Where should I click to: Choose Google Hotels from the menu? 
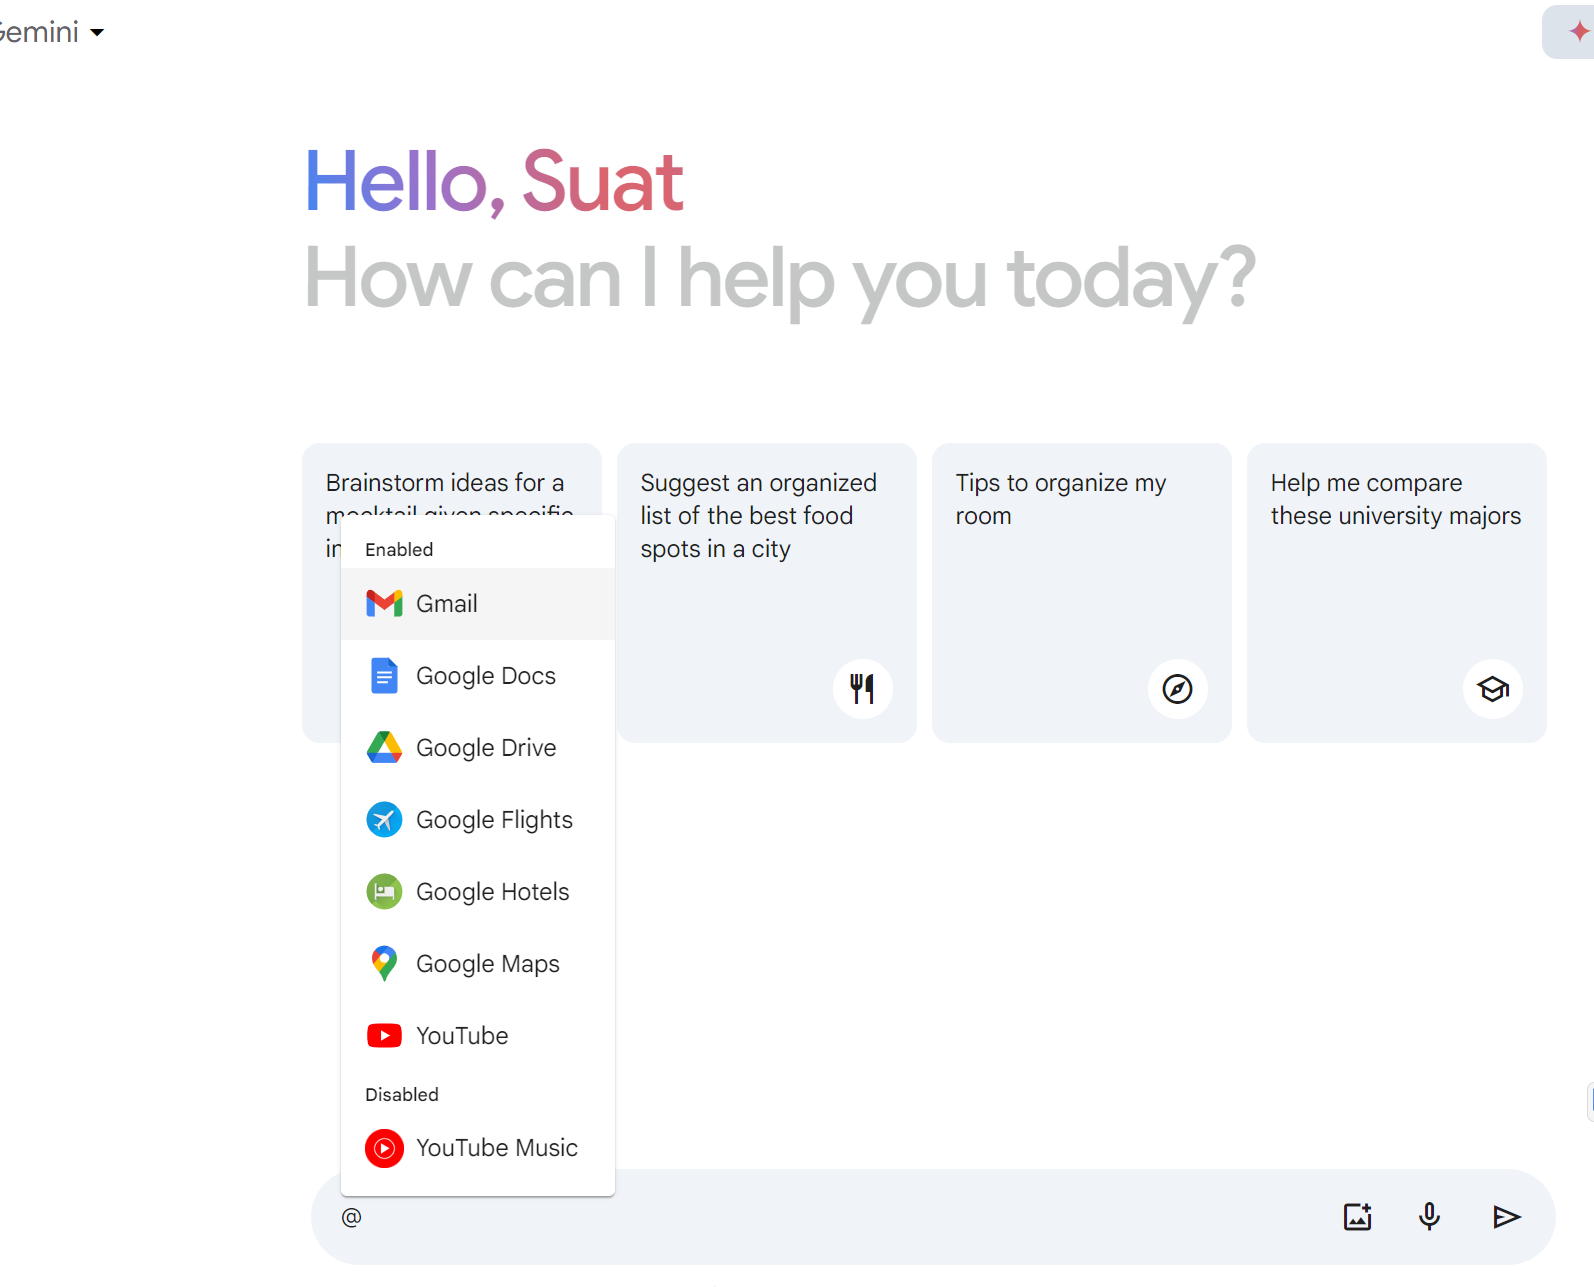pos(478,892)
